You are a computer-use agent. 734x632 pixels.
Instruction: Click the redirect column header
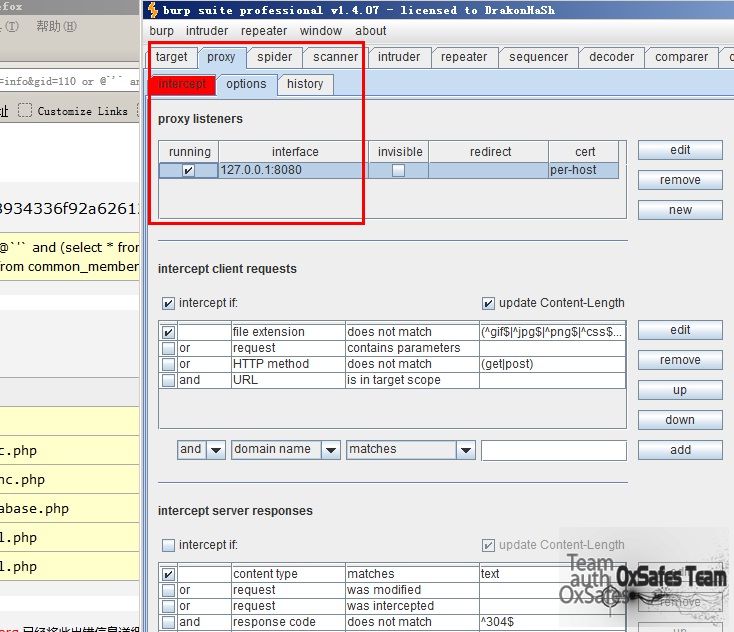click(x=489, y=152)
